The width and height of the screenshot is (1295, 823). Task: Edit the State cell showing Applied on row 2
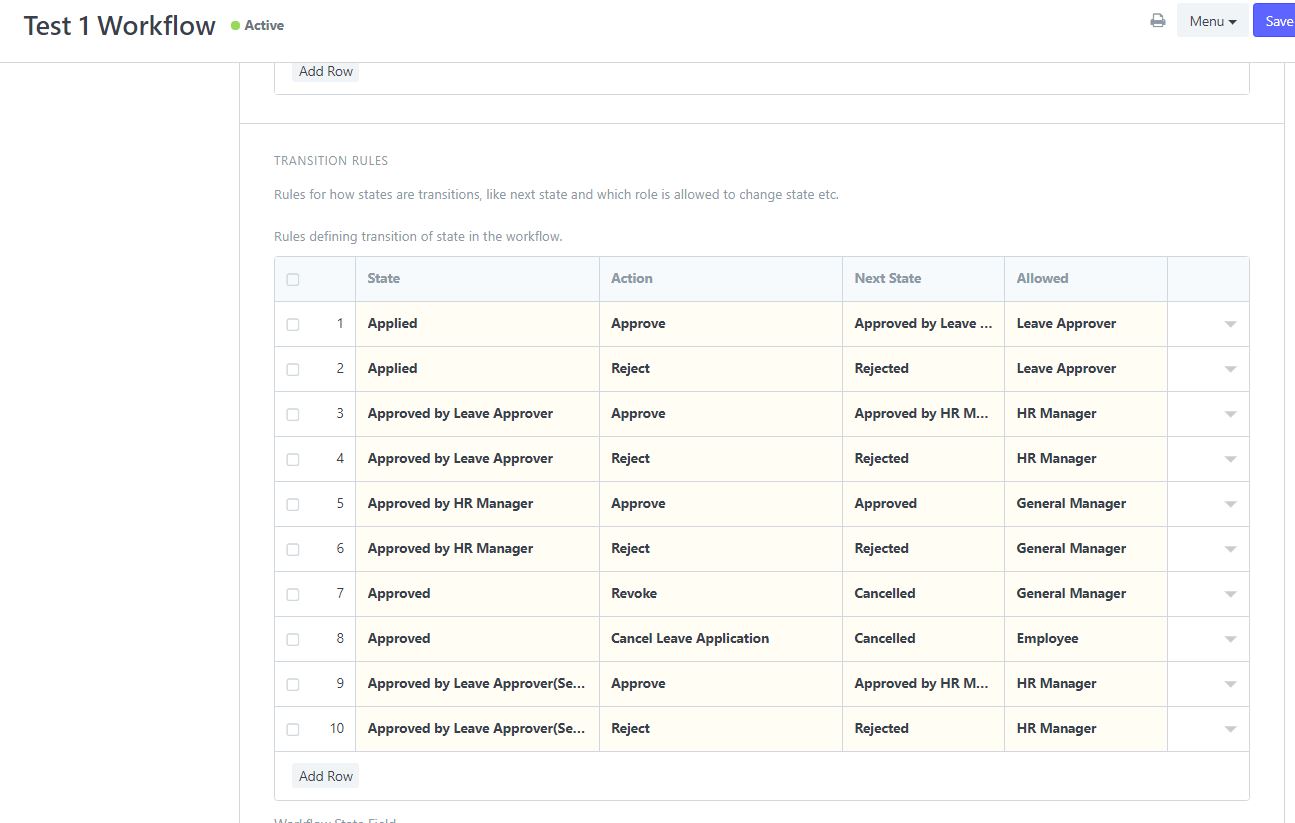click(392, 369)
